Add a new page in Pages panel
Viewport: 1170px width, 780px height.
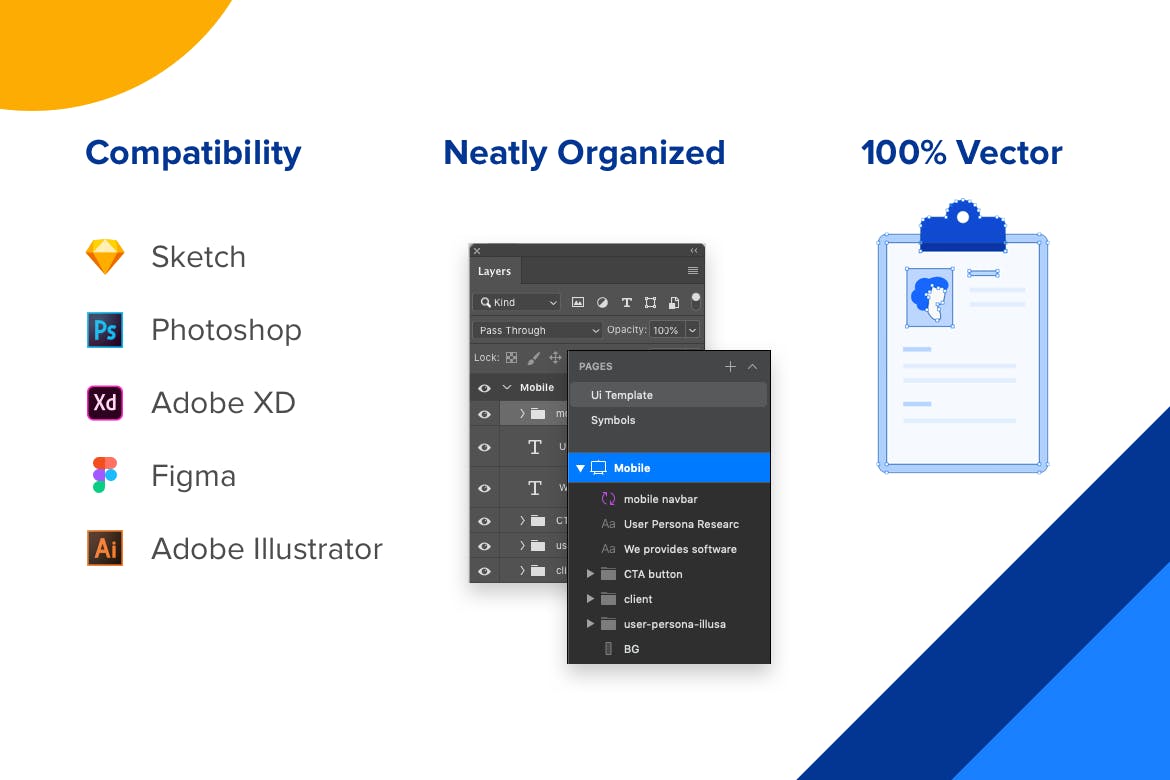click(730, 367)
